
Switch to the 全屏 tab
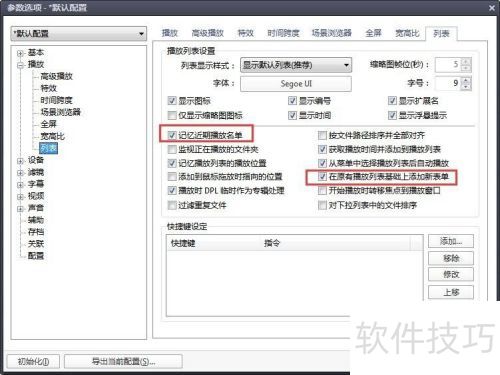click(x=373, y=33)
